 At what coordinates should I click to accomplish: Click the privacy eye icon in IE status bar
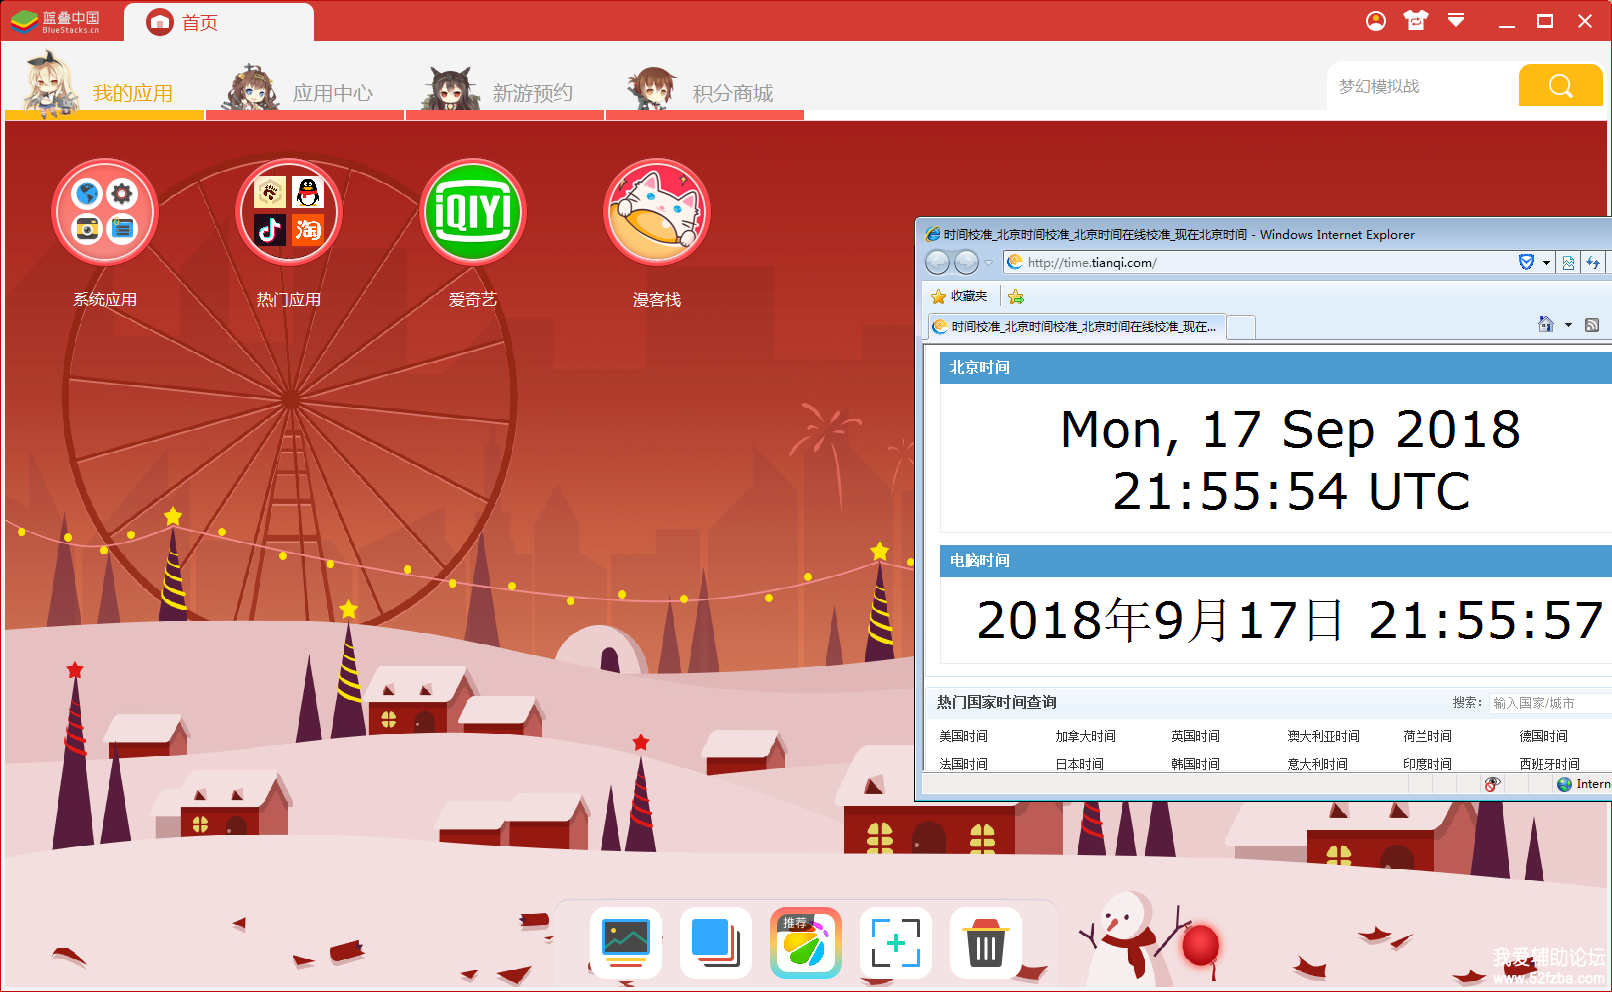pyautogui.click(x=1493, y=785)
